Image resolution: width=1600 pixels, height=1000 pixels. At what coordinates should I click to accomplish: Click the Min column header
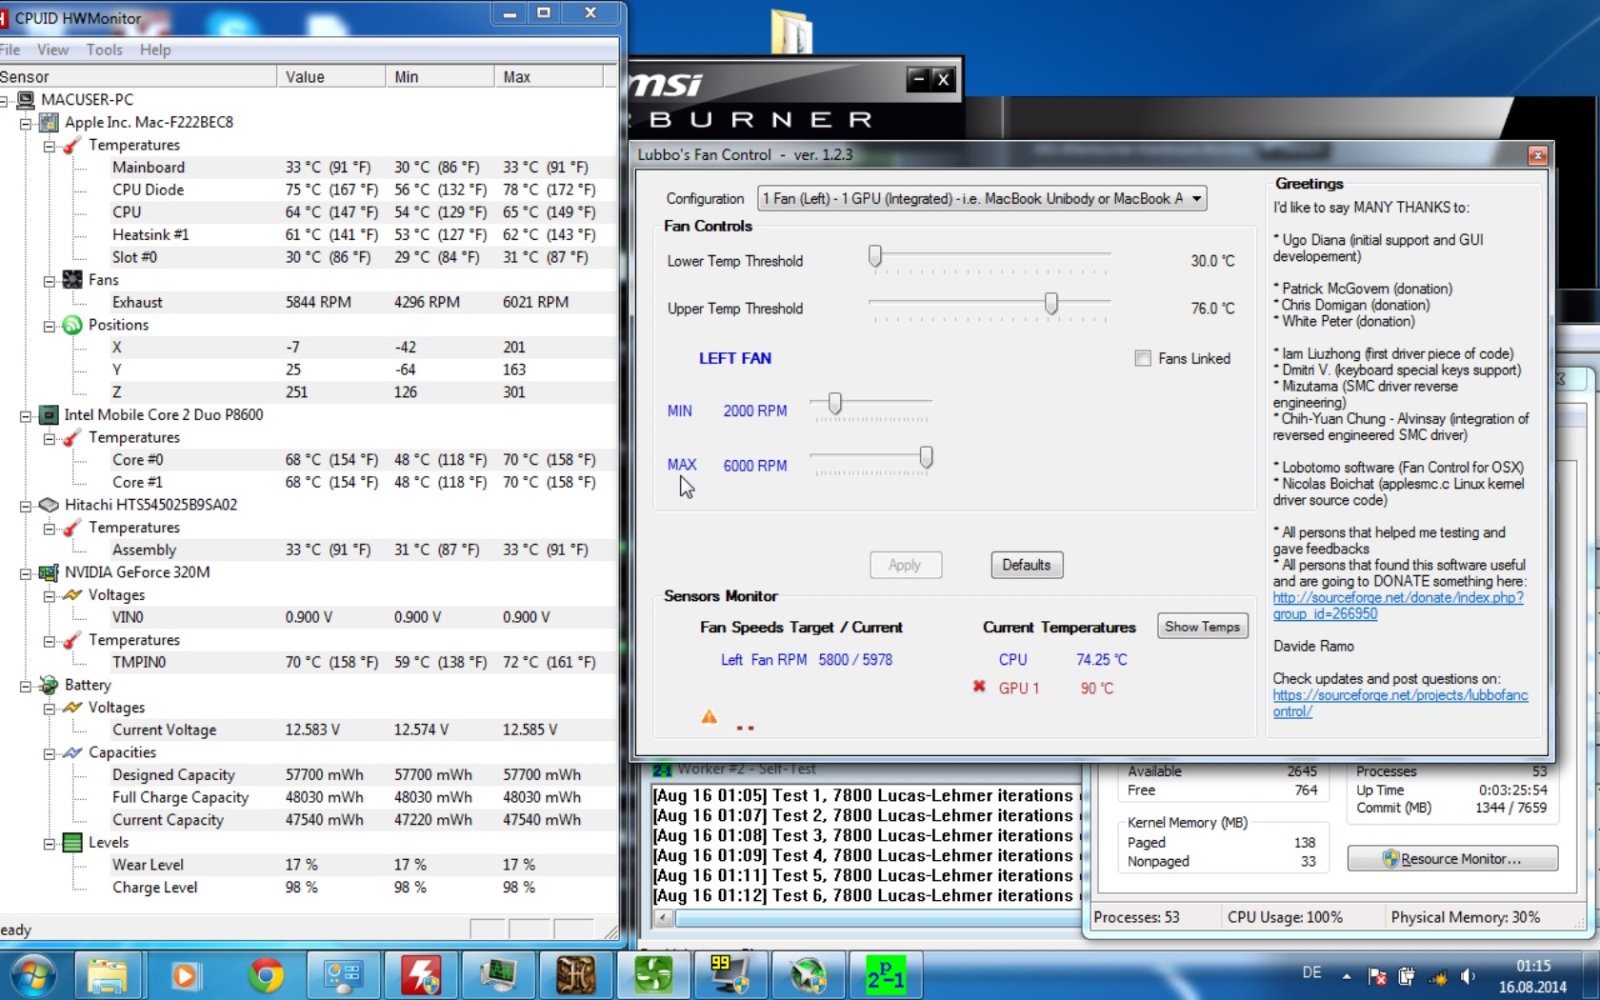pos(440,77)
